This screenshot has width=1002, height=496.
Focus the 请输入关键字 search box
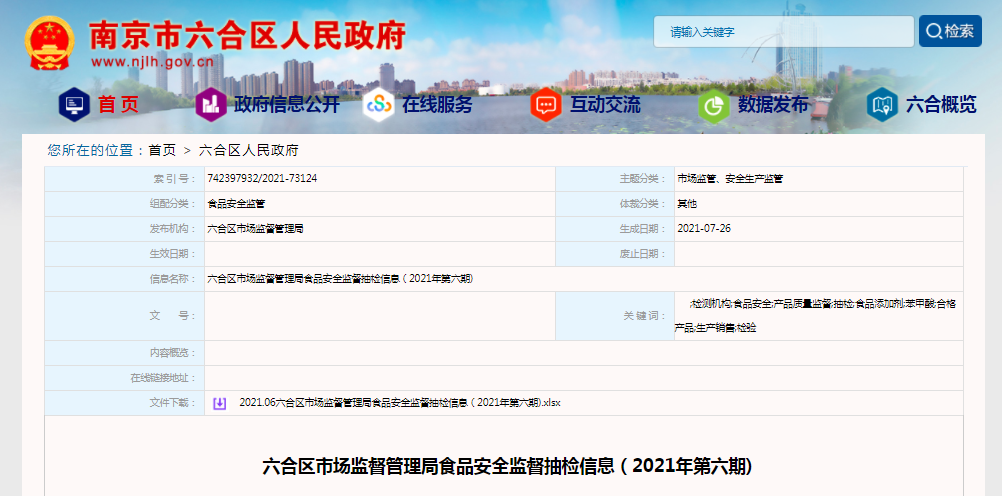(x=783, y=32)
